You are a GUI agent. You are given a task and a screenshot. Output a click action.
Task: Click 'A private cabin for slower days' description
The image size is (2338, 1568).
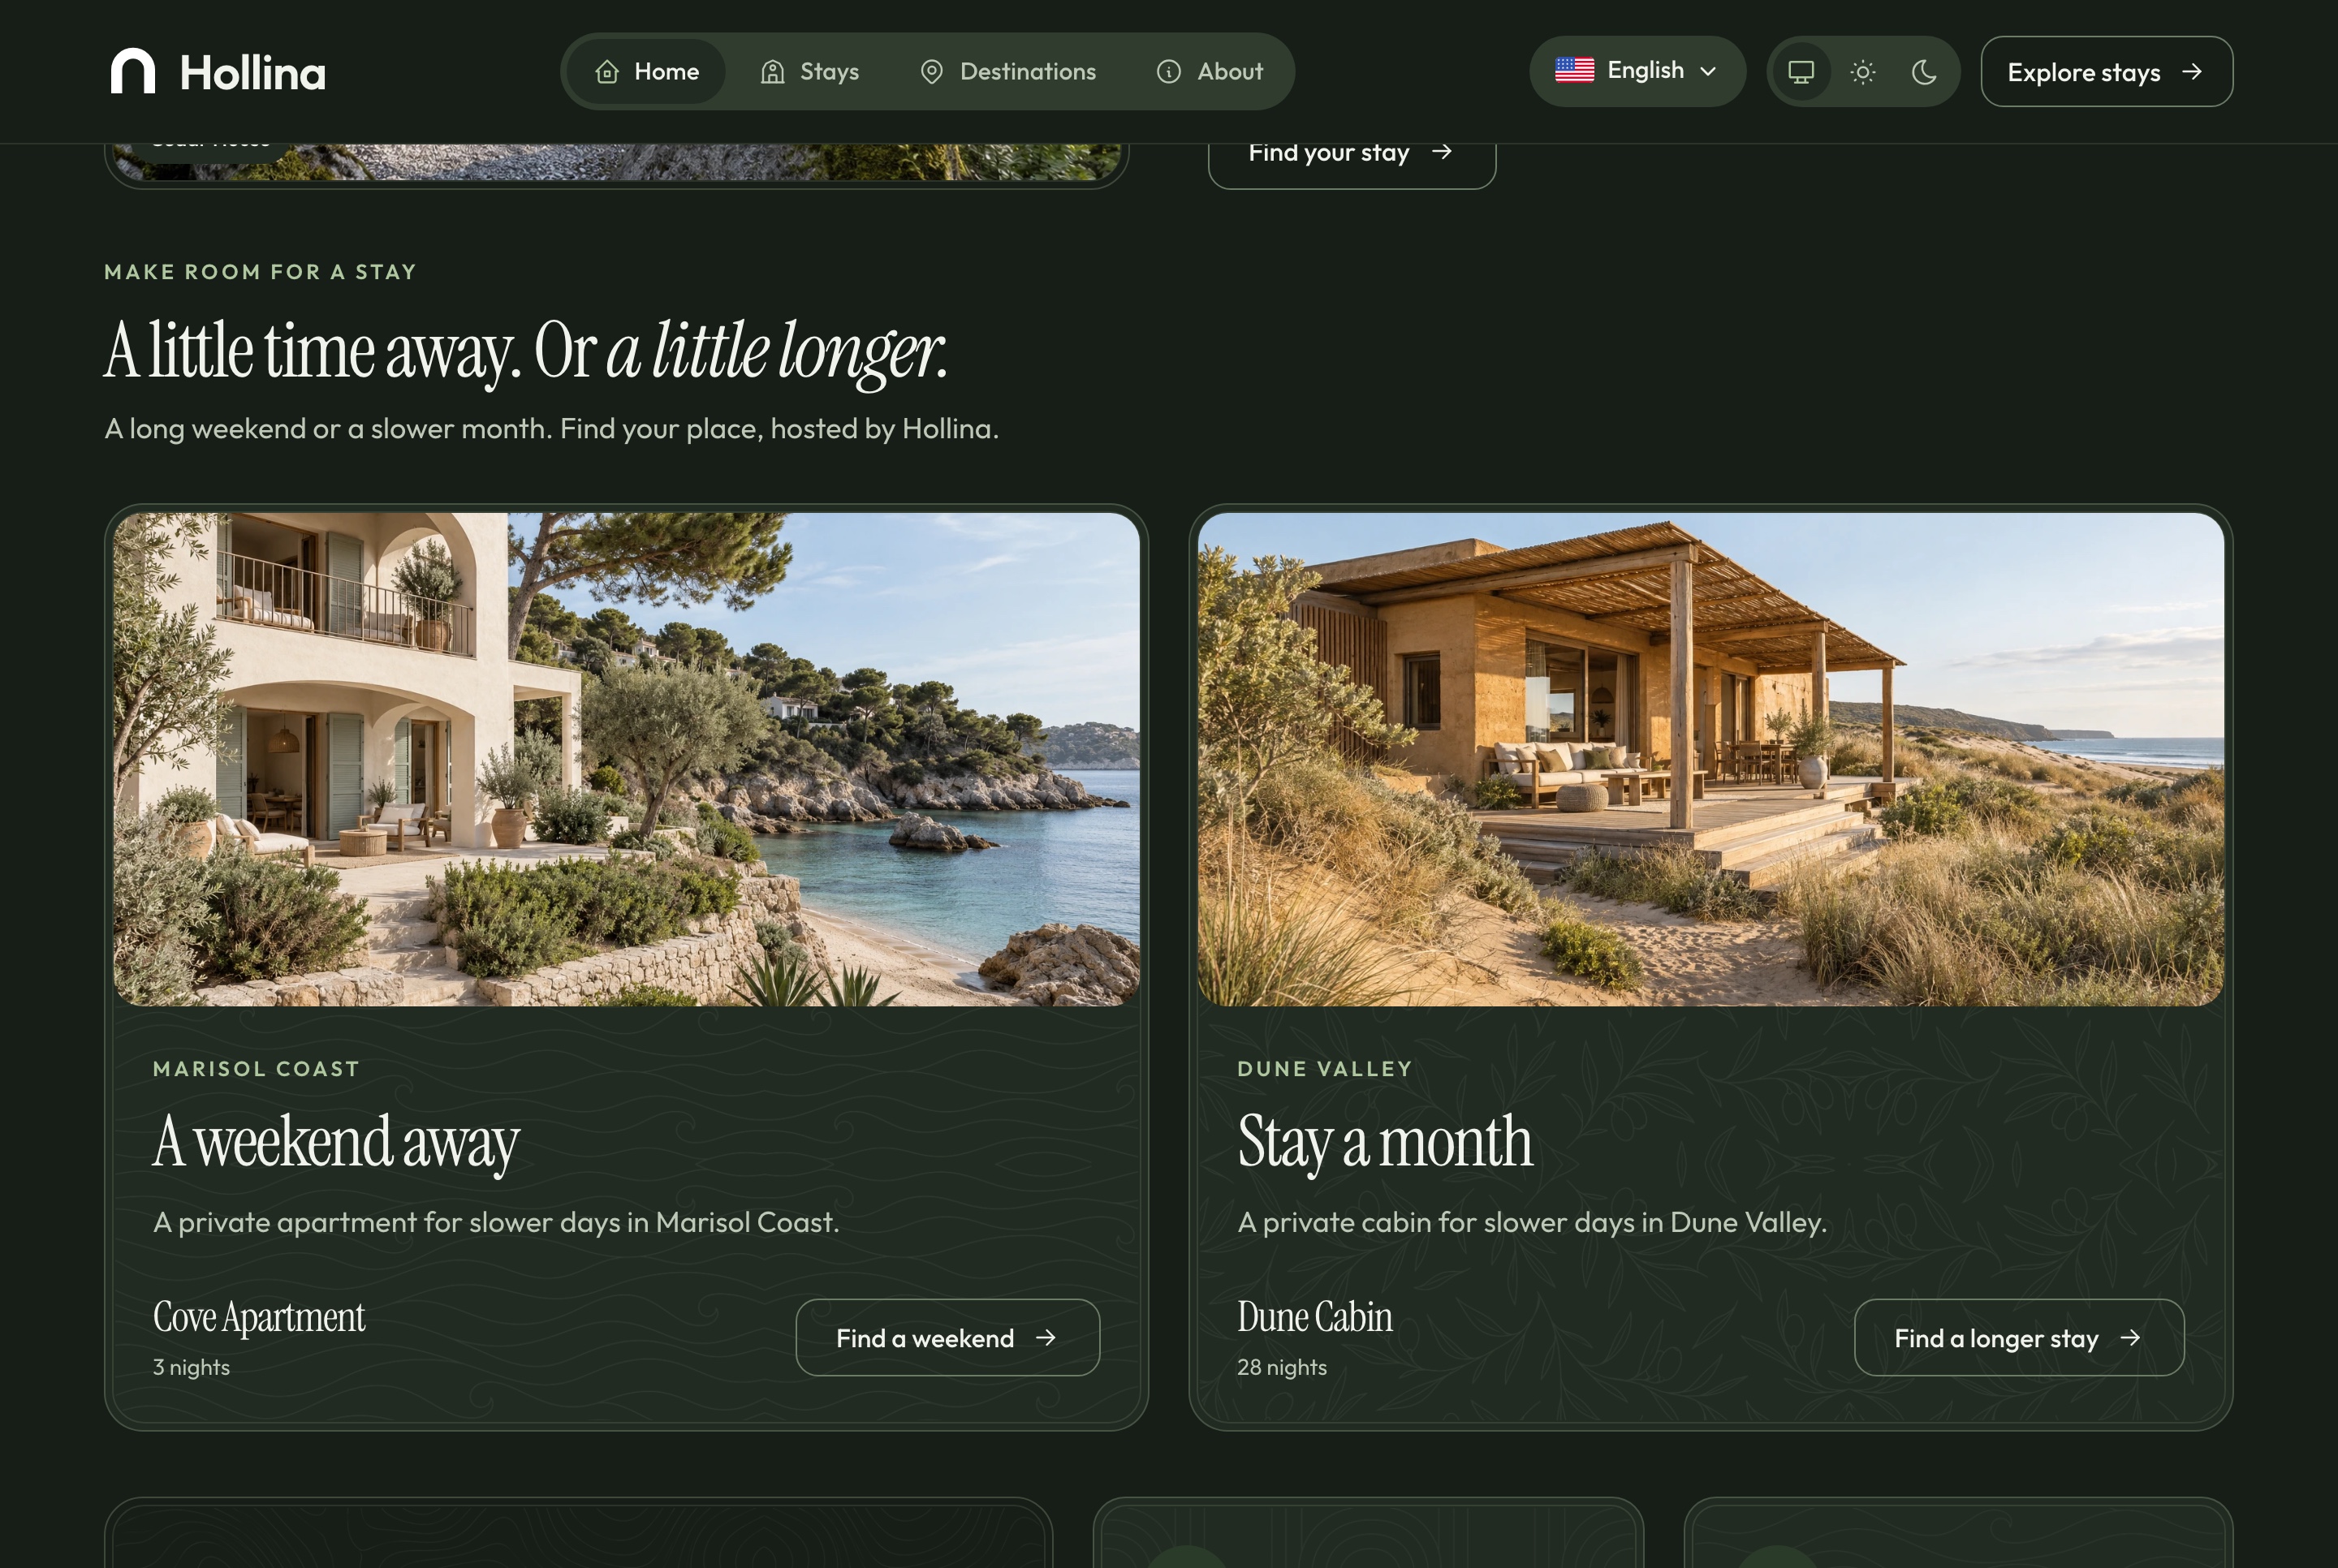[x=1532, y=1222]
